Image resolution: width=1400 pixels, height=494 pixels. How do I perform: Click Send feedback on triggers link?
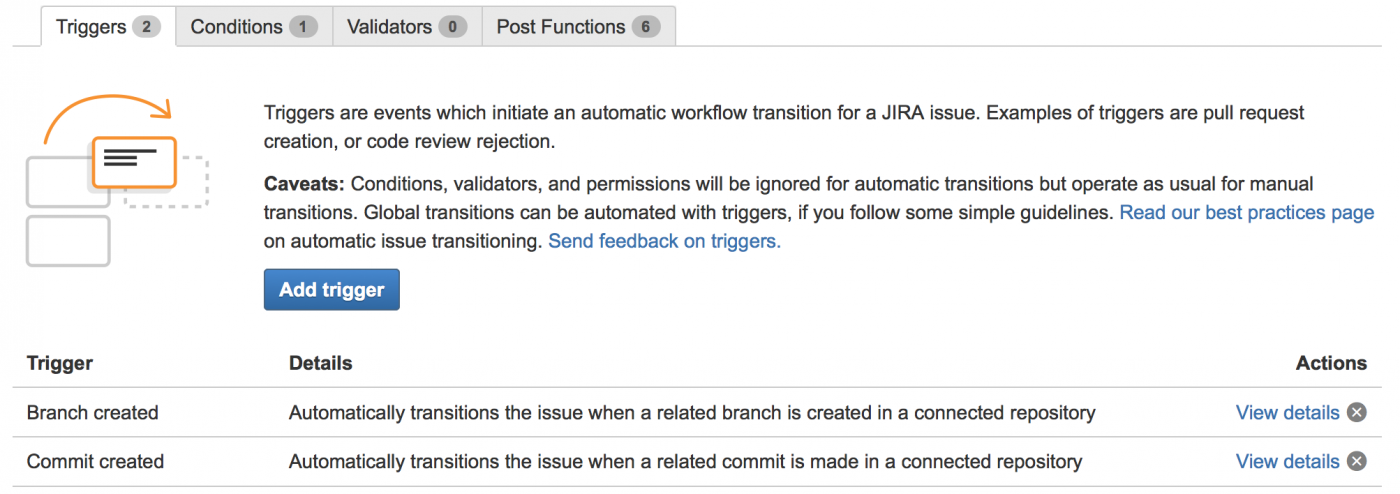click(x=664, y=241)
